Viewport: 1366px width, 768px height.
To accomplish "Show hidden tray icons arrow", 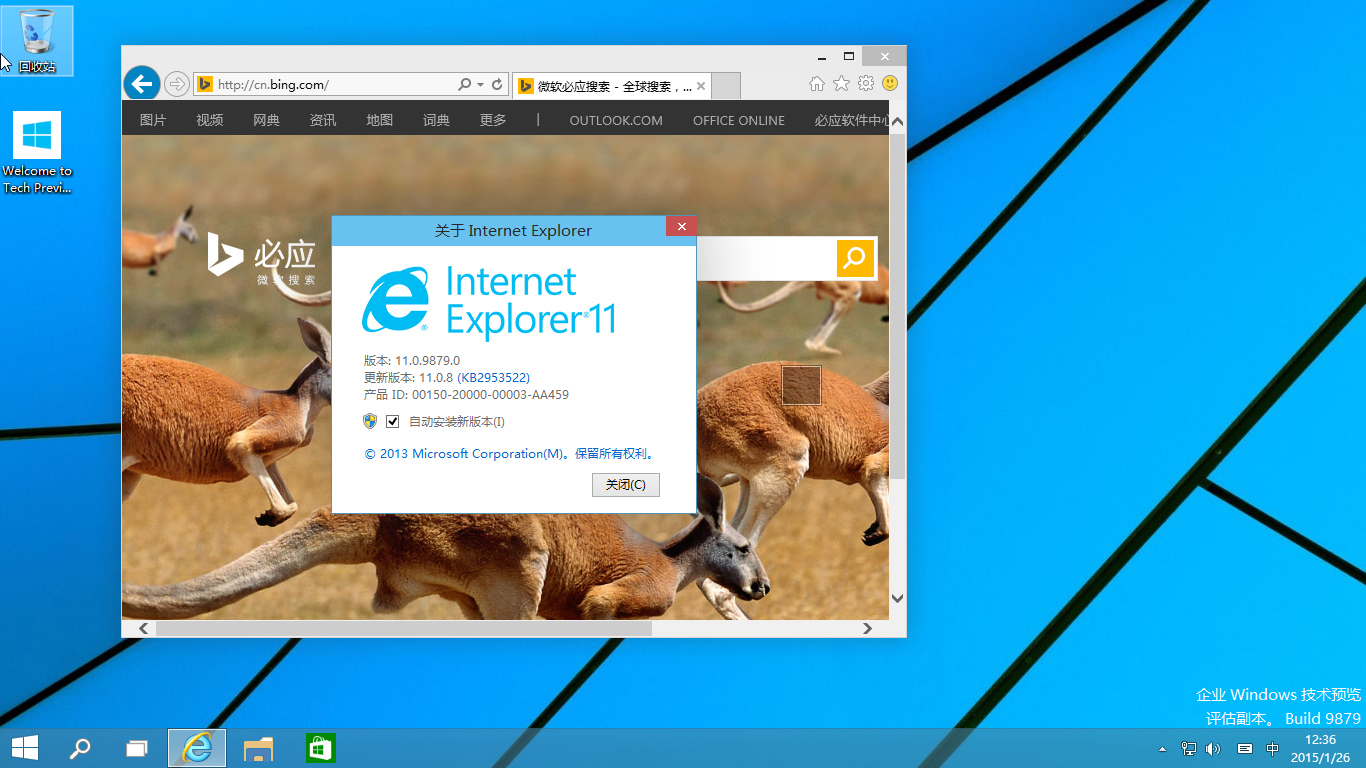I will 1162,749.
